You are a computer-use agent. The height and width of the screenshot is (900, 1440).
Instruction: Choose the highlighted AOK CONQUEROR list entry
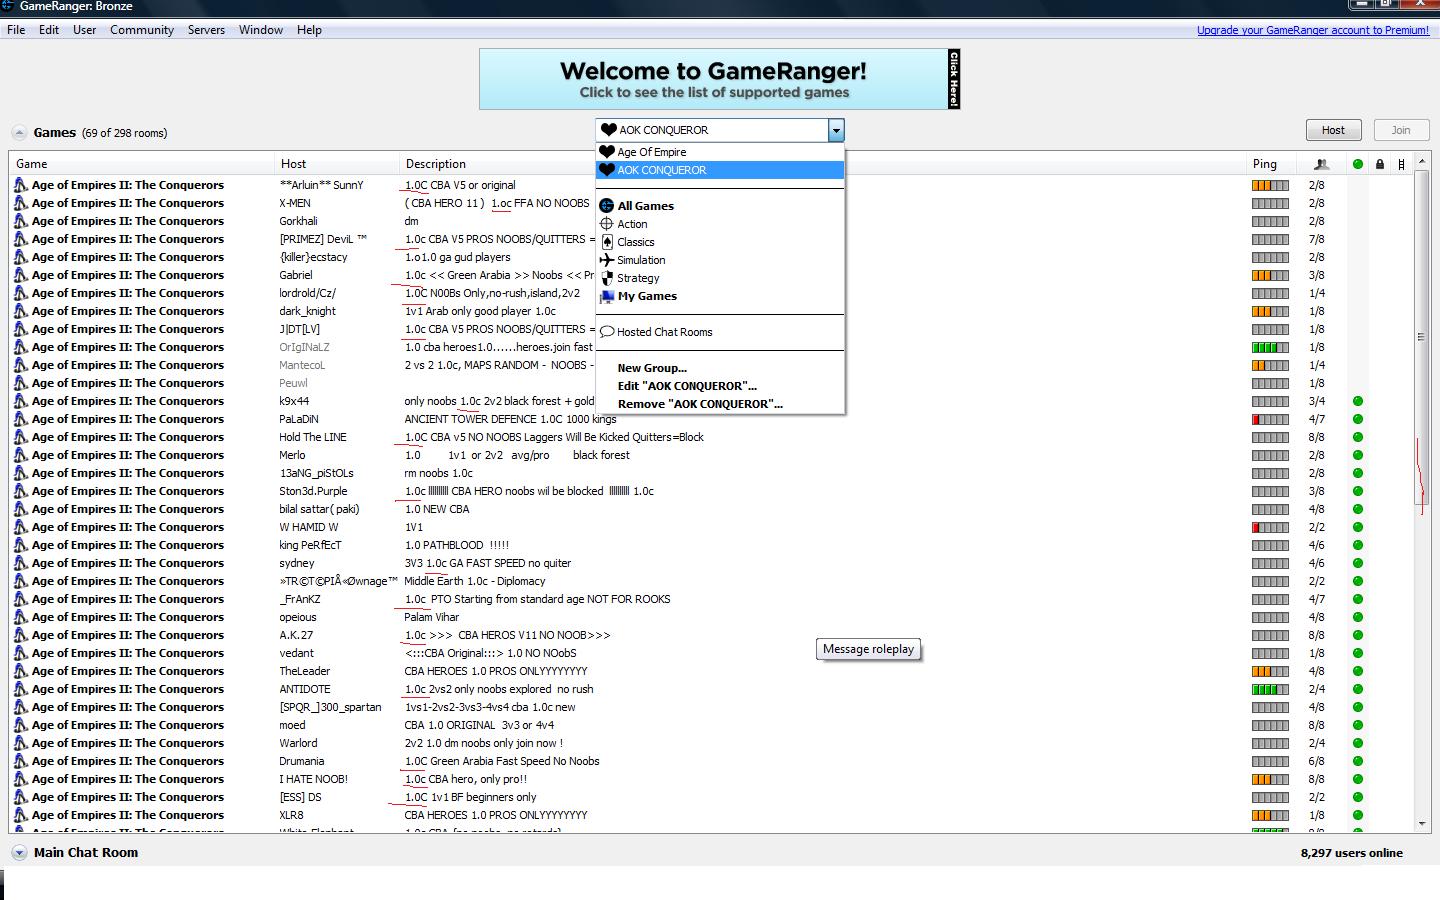point(720,170)
